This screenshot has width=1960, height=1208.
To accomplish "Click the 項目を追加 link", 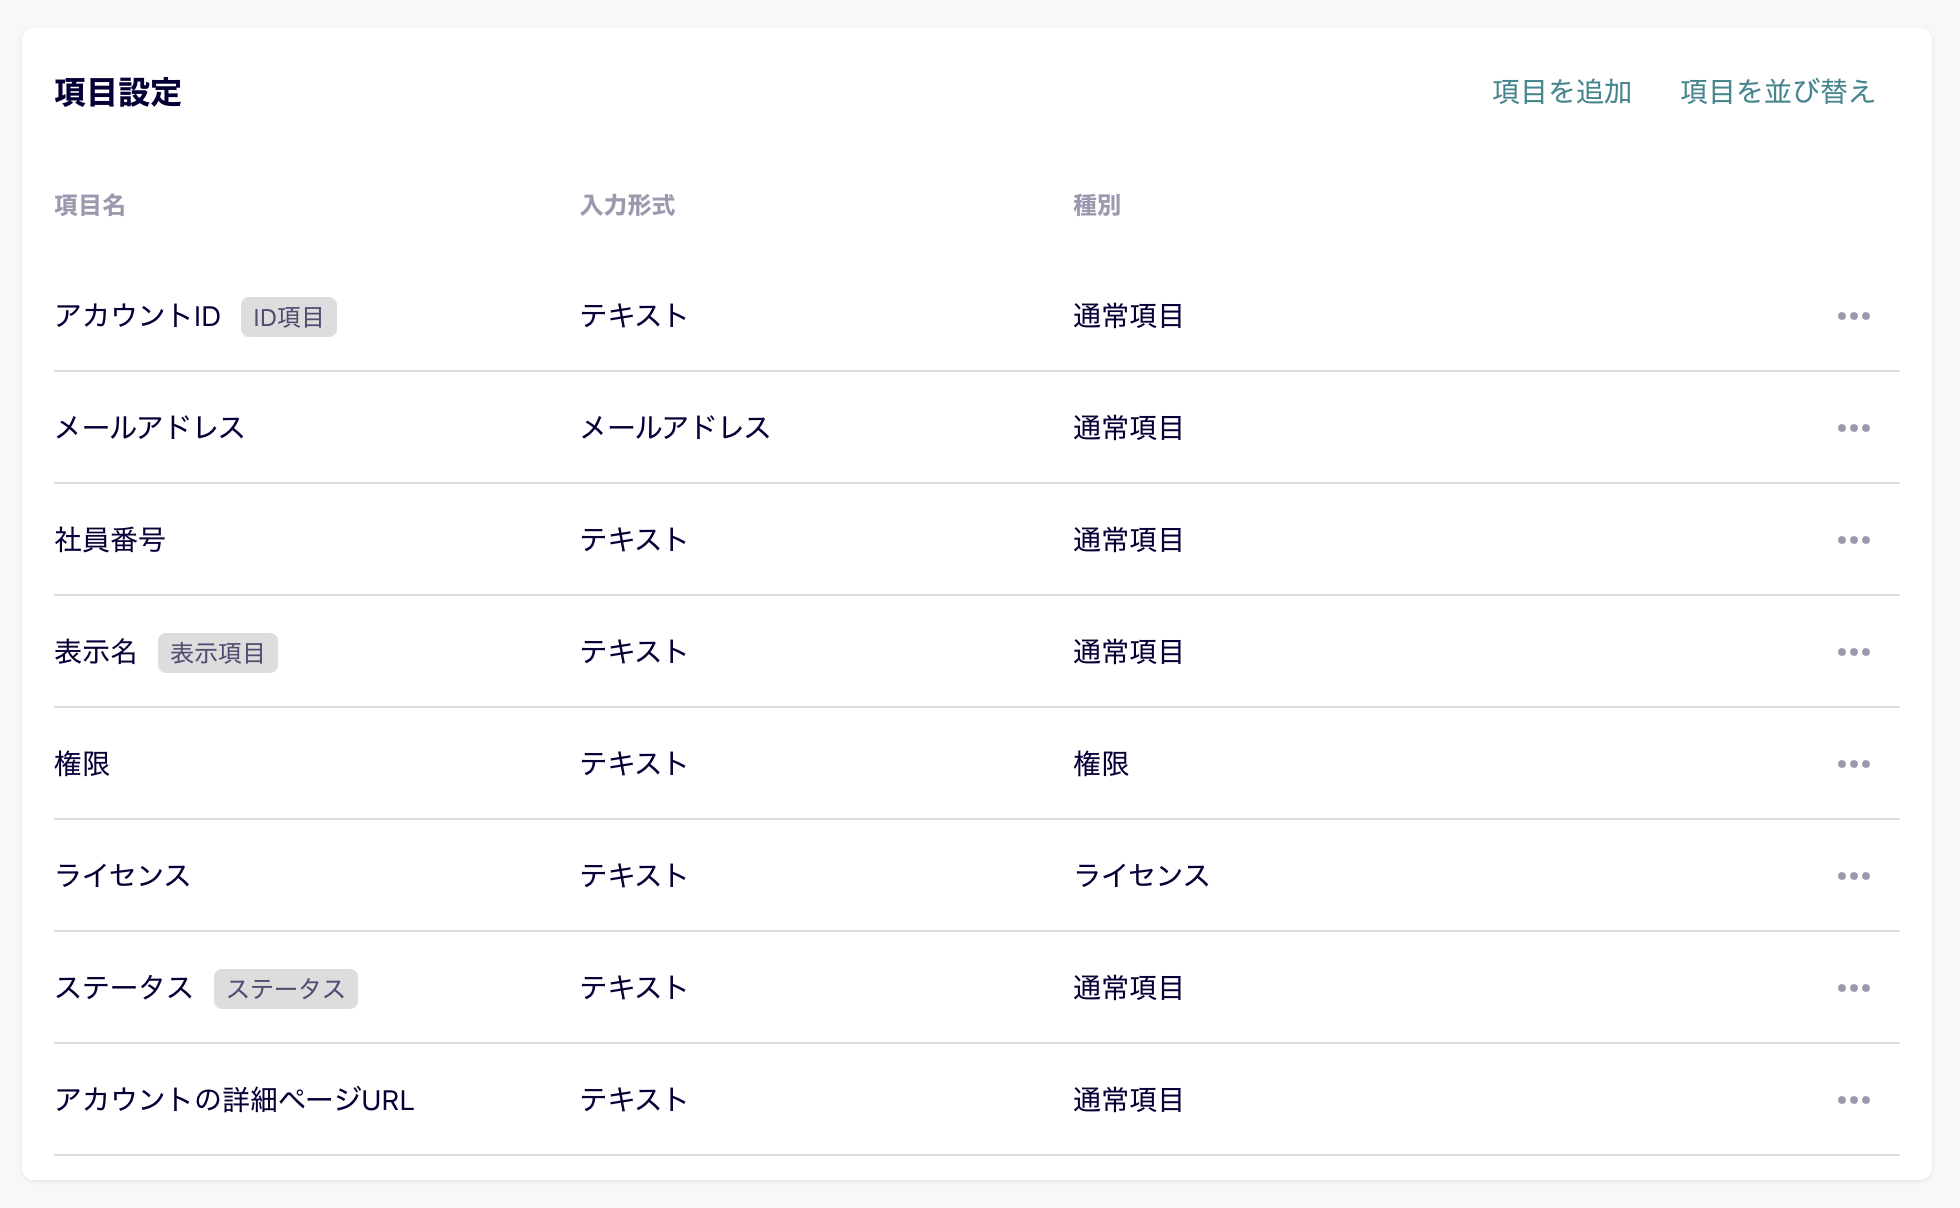I will click(x=1561, y=92).
